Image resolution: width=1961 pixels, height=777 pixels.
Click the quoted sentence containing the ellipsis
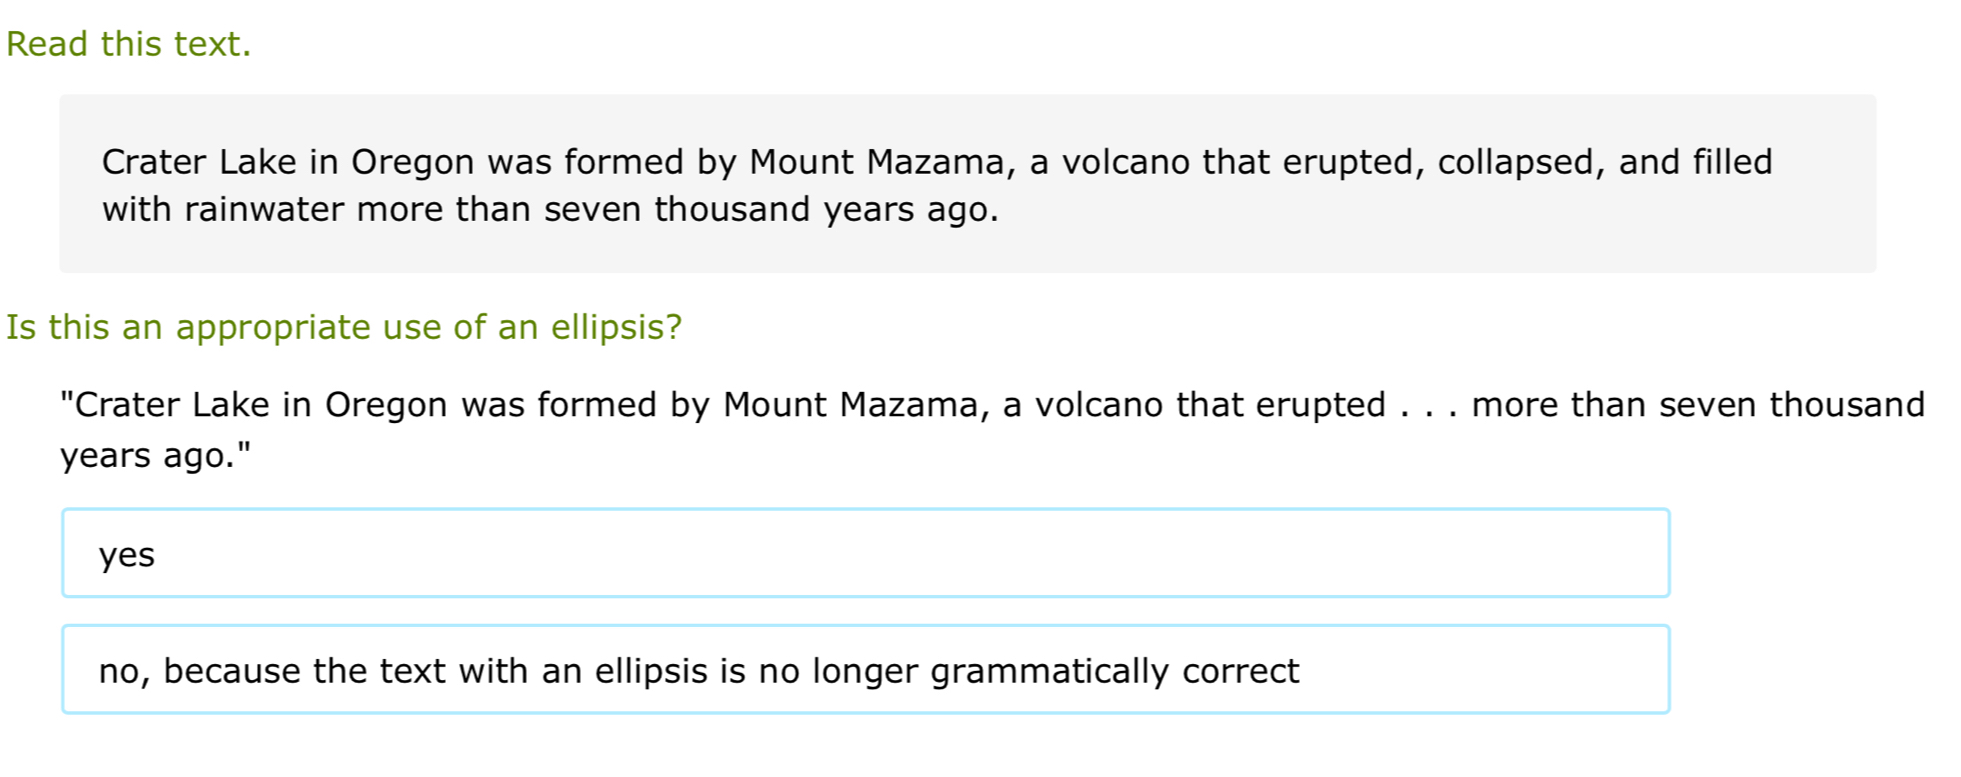coord(992,429)
